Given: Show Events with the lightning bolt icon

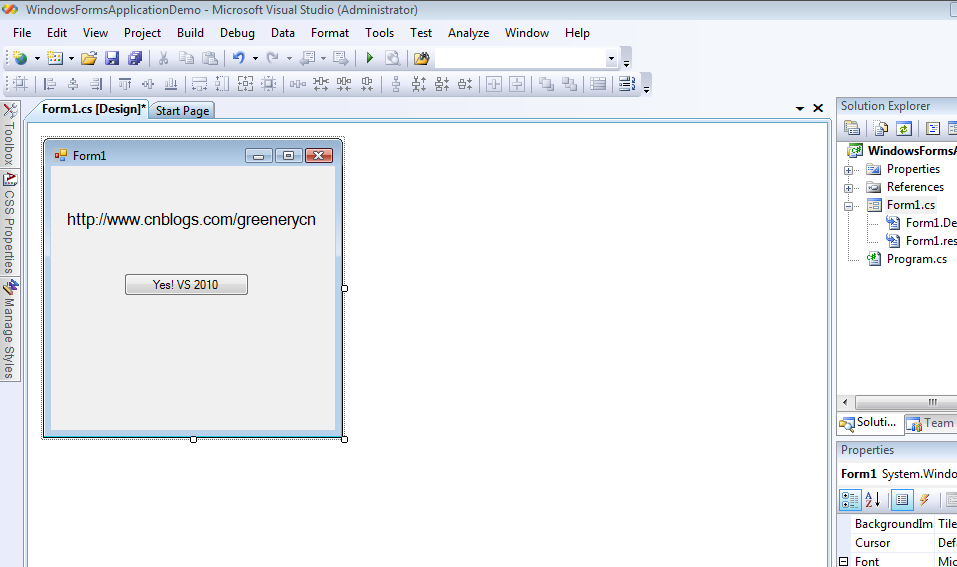Looking at the screenshot, I should (925, 500).
